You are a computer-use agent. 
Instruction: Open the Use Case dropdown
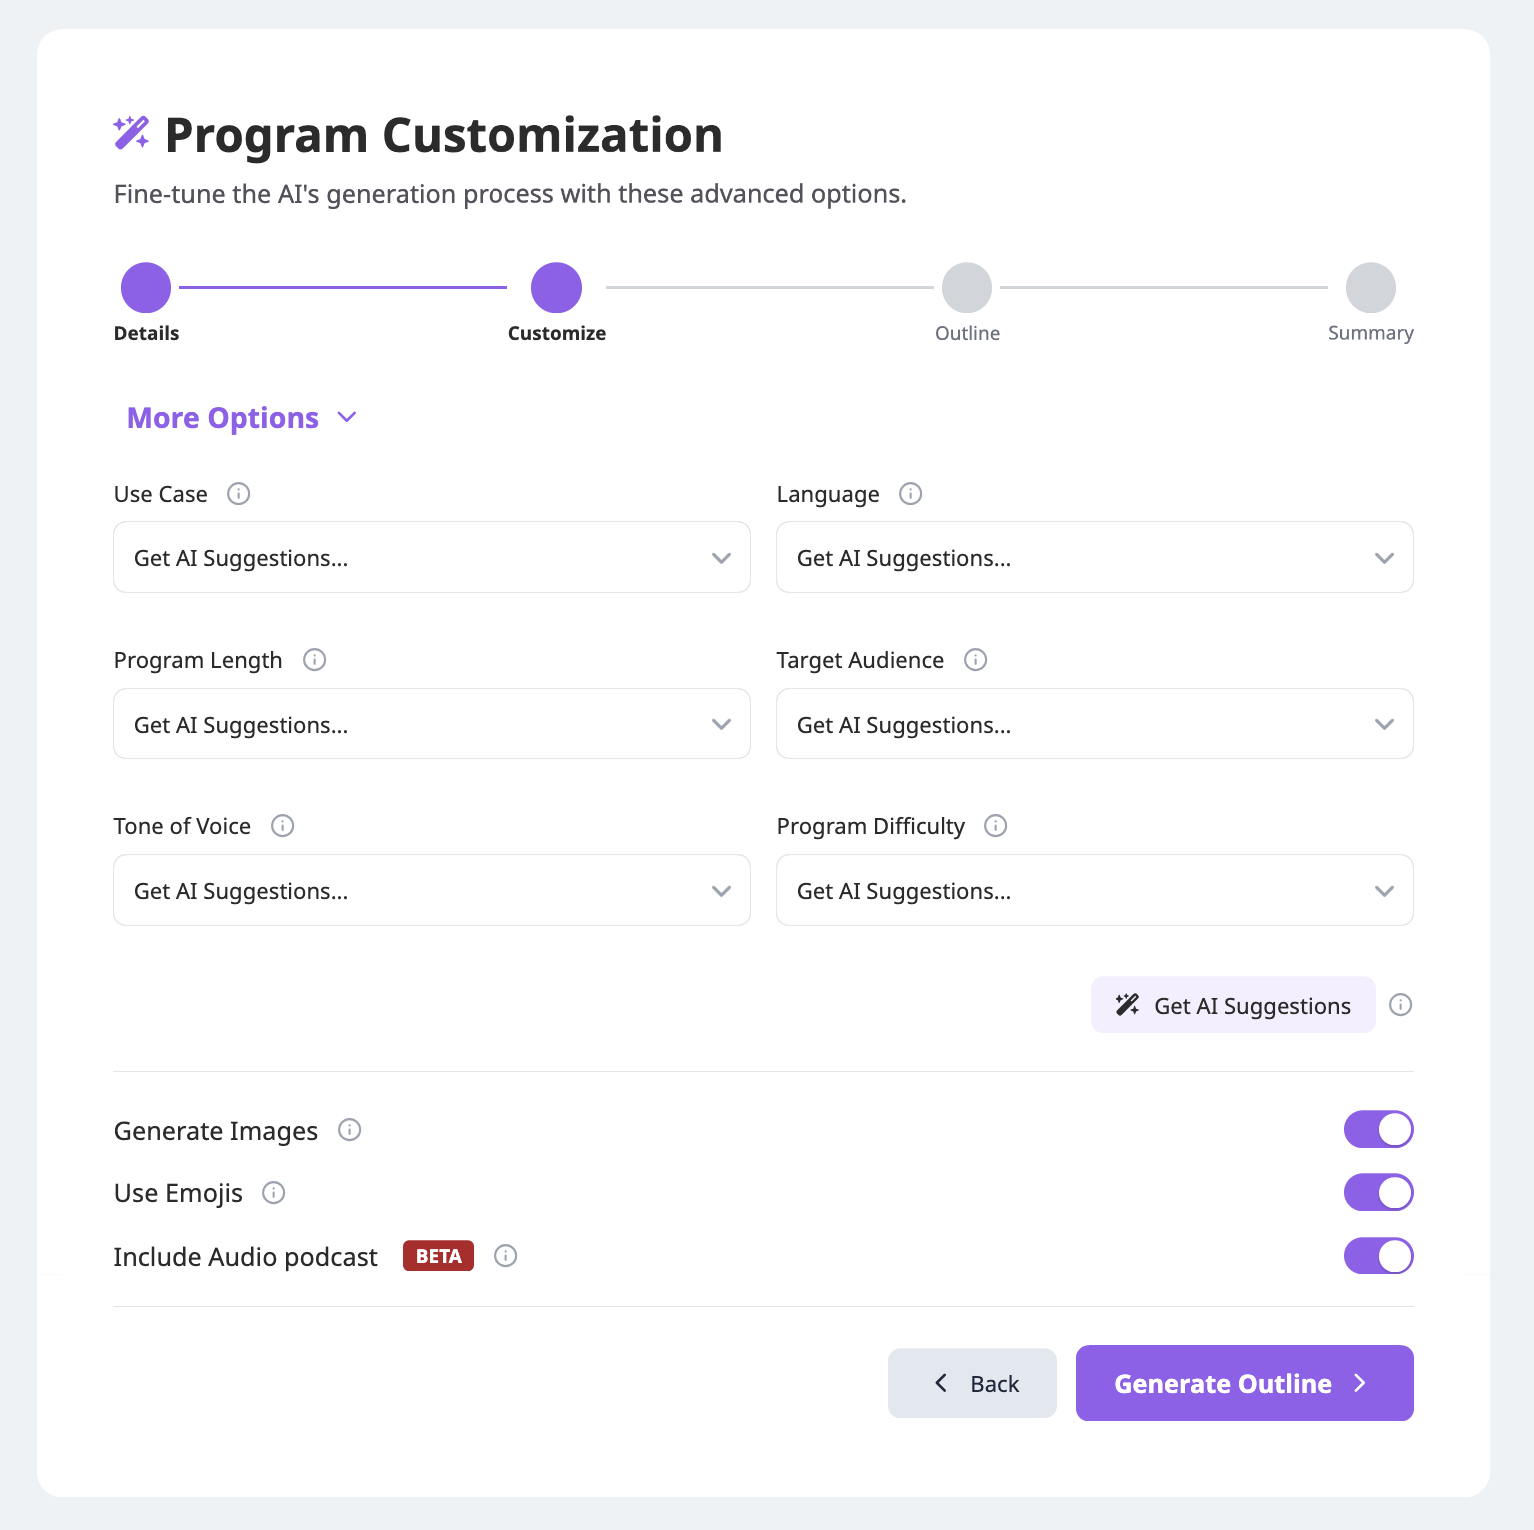[x=432, y=557]
